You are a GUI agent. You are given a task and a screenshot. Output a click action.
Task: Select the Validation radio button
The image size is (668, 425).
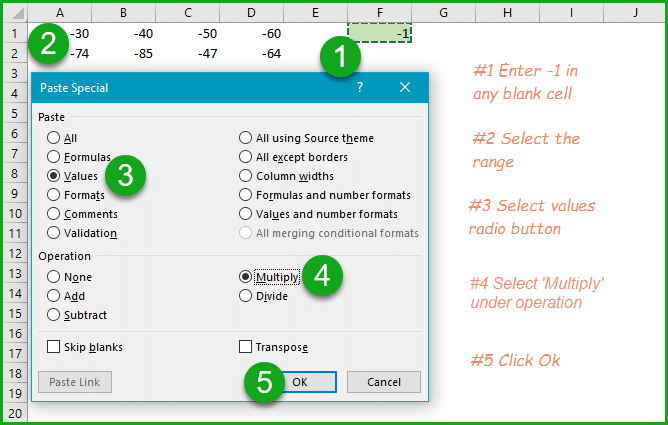pos(53,233)
